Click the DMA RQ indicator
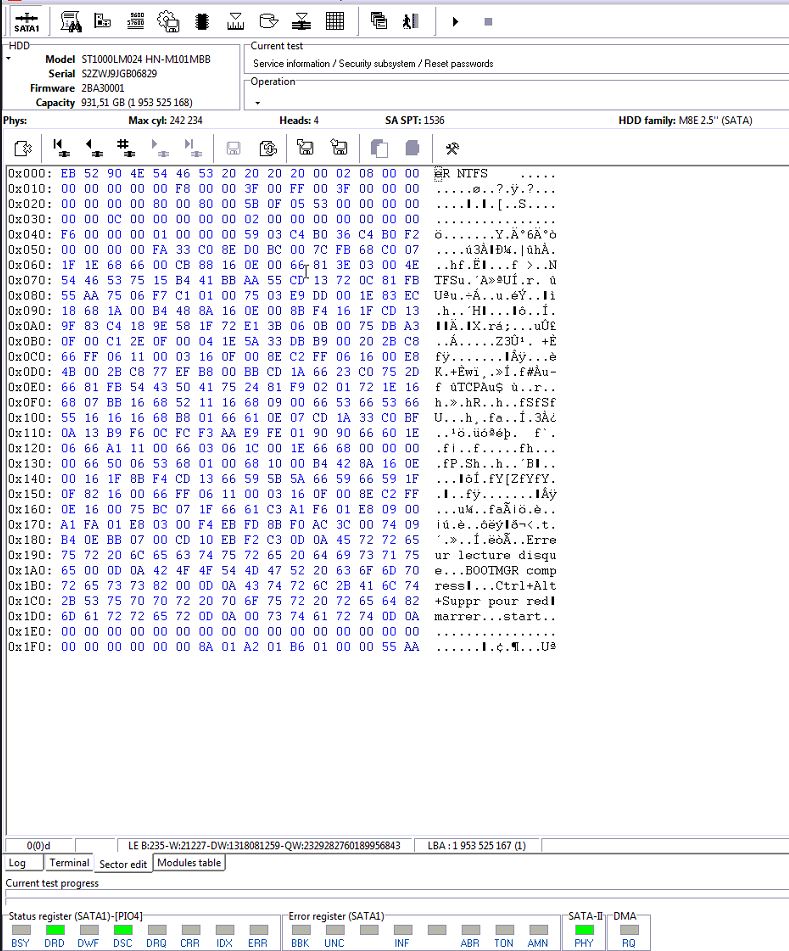The width and height of the screenshot is (789, 951). click(x=629, y=930)
